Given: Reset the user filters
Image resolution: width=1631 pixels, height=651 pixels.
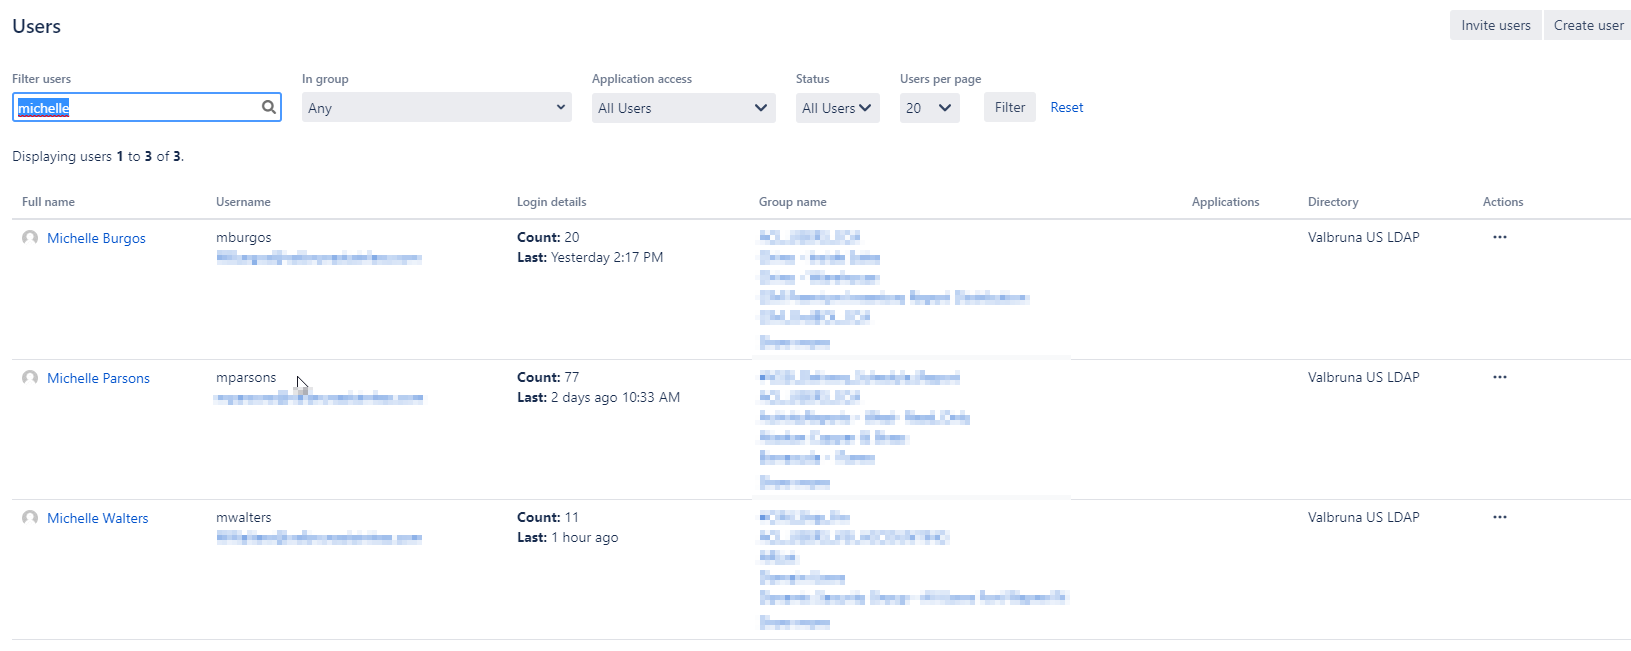Looking at the screenshot, I should 1067,107.
